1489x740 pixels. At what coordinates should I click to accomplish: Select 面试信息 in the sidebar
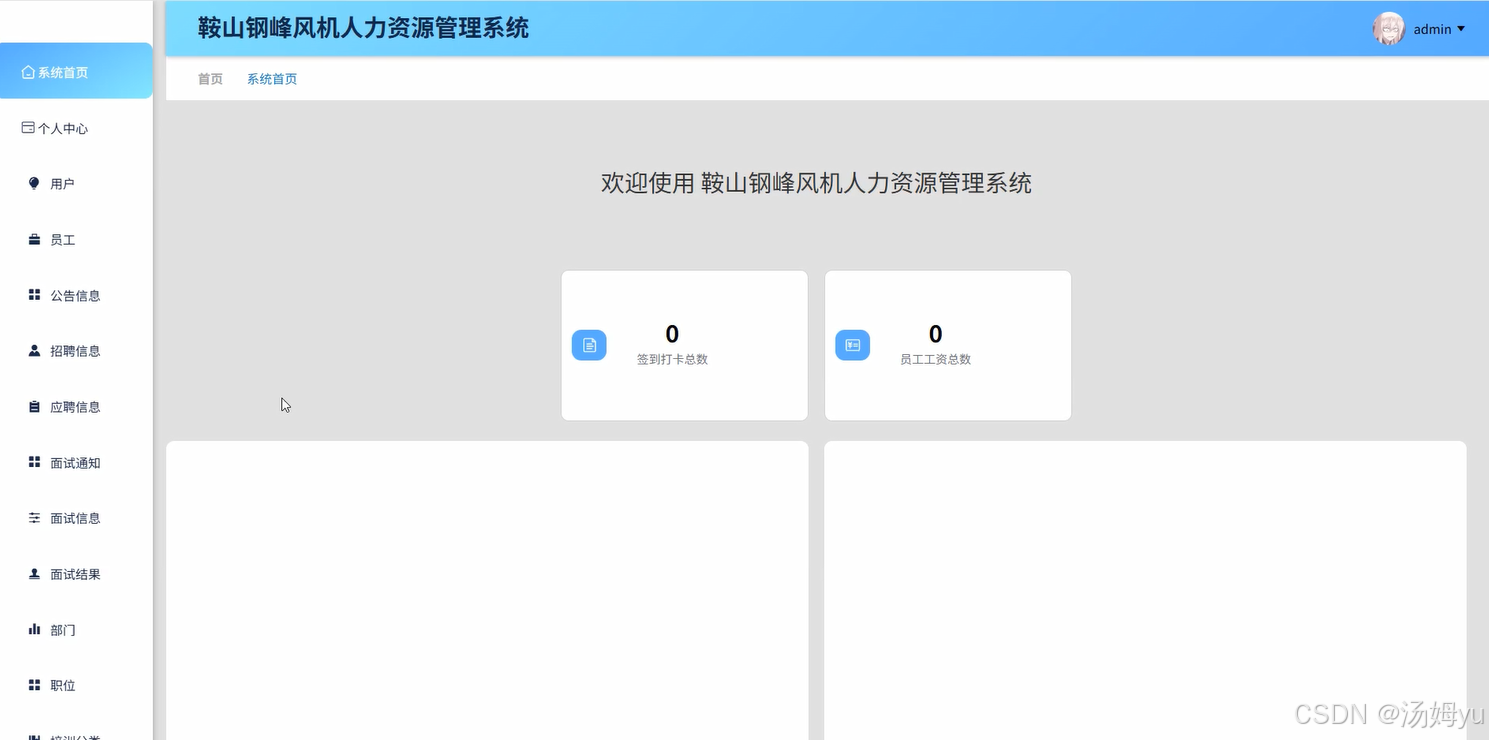tap(76, 518)
